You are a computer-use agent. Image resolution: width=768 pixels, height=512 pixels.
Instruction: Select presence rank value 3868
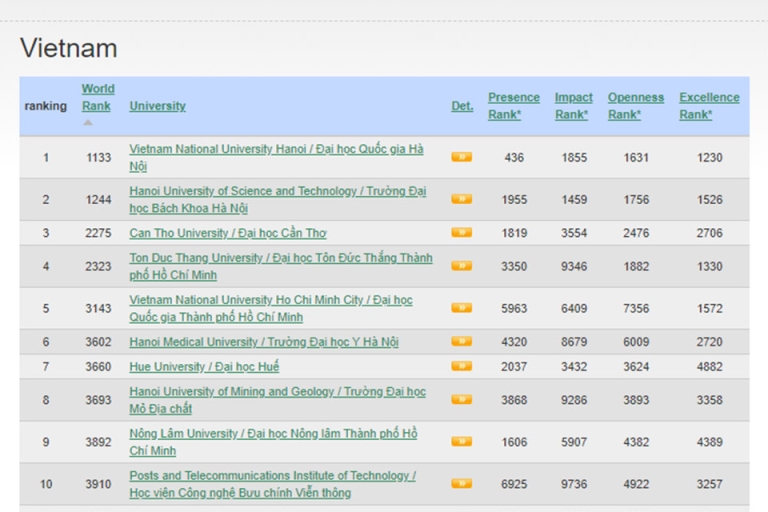(x=514, y=400)
